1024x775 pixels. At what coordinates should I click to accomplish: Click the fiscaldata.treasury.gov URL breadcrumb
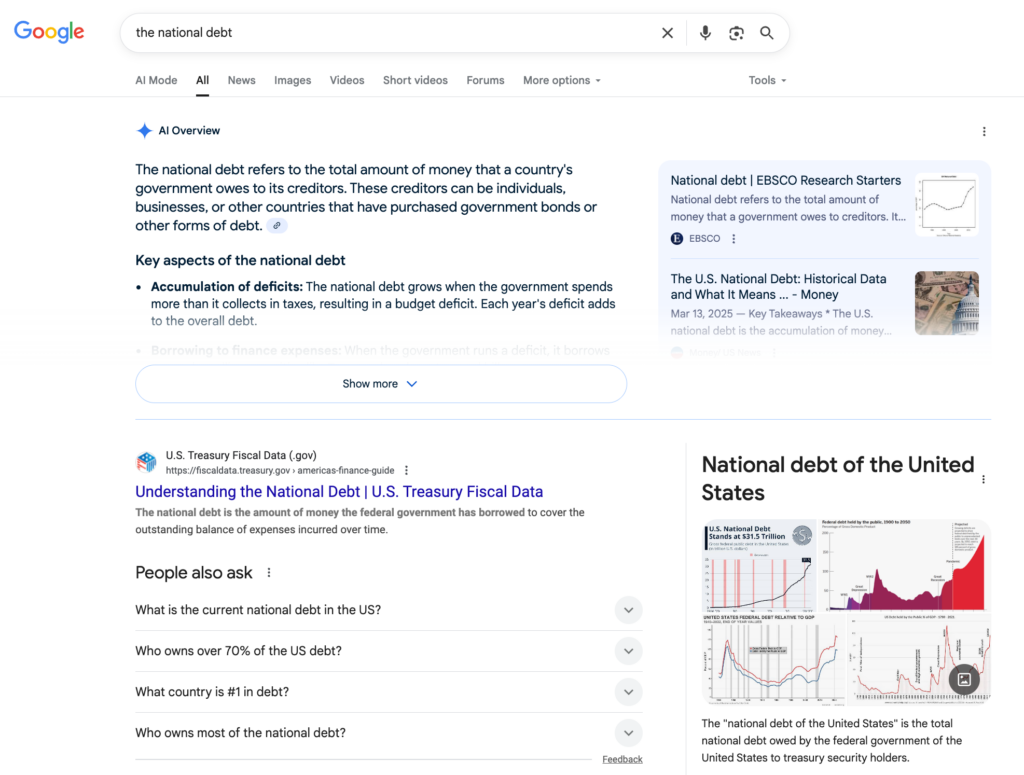pyautogui.click(x=280, y=471)
